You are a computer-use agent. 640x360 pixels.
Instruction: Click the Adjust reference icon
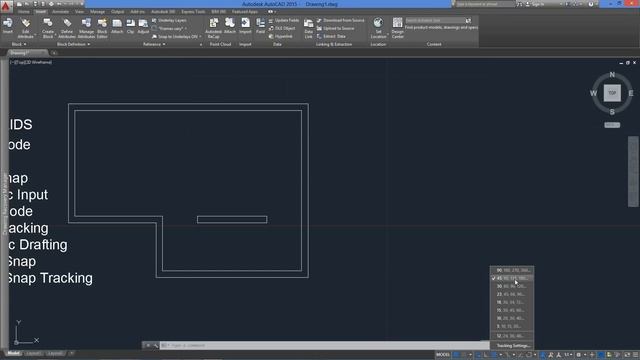click(143, 25)
